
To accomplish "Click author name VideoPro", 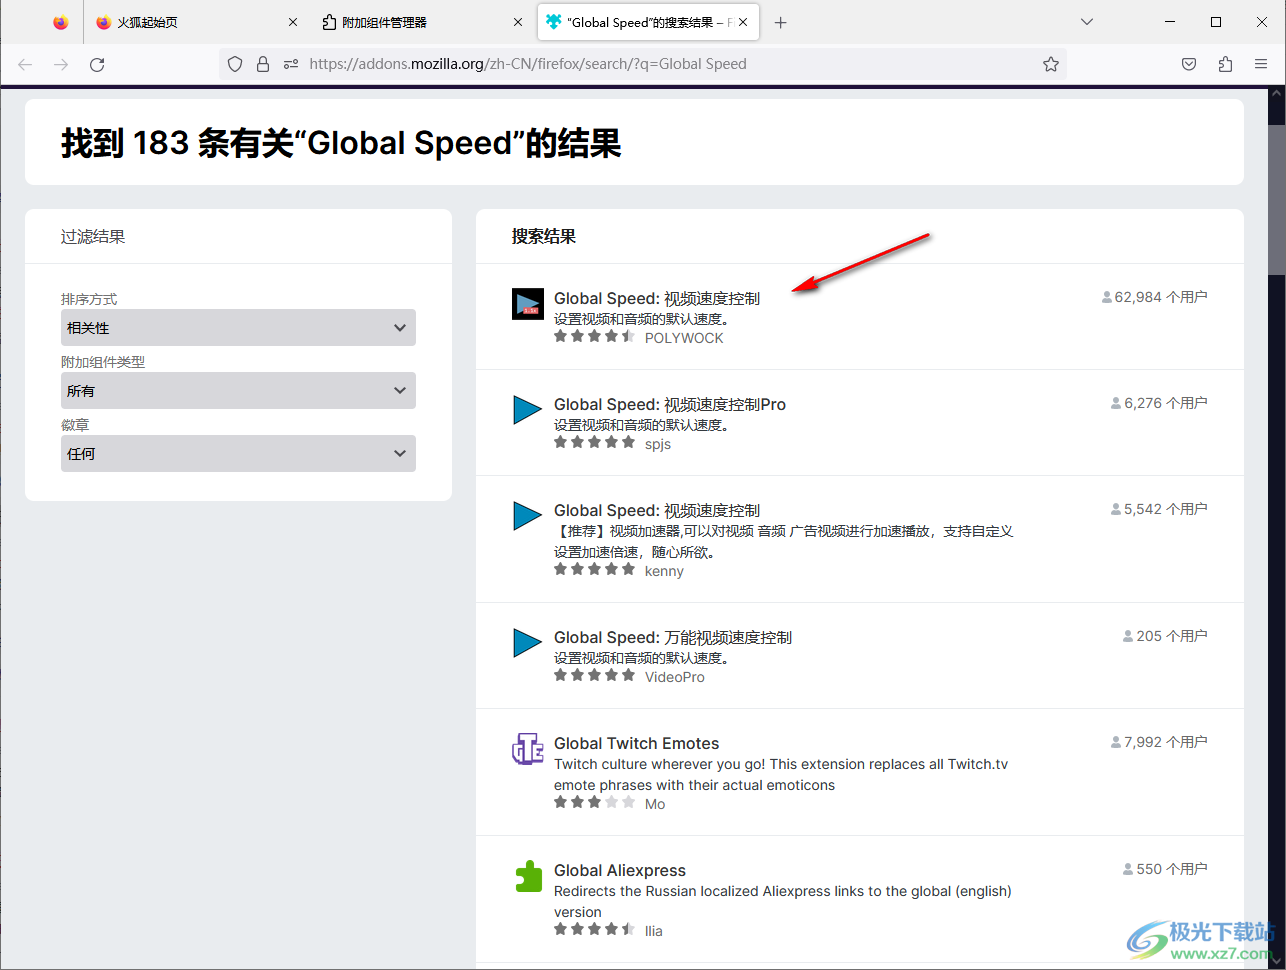I will coord(675,677).
